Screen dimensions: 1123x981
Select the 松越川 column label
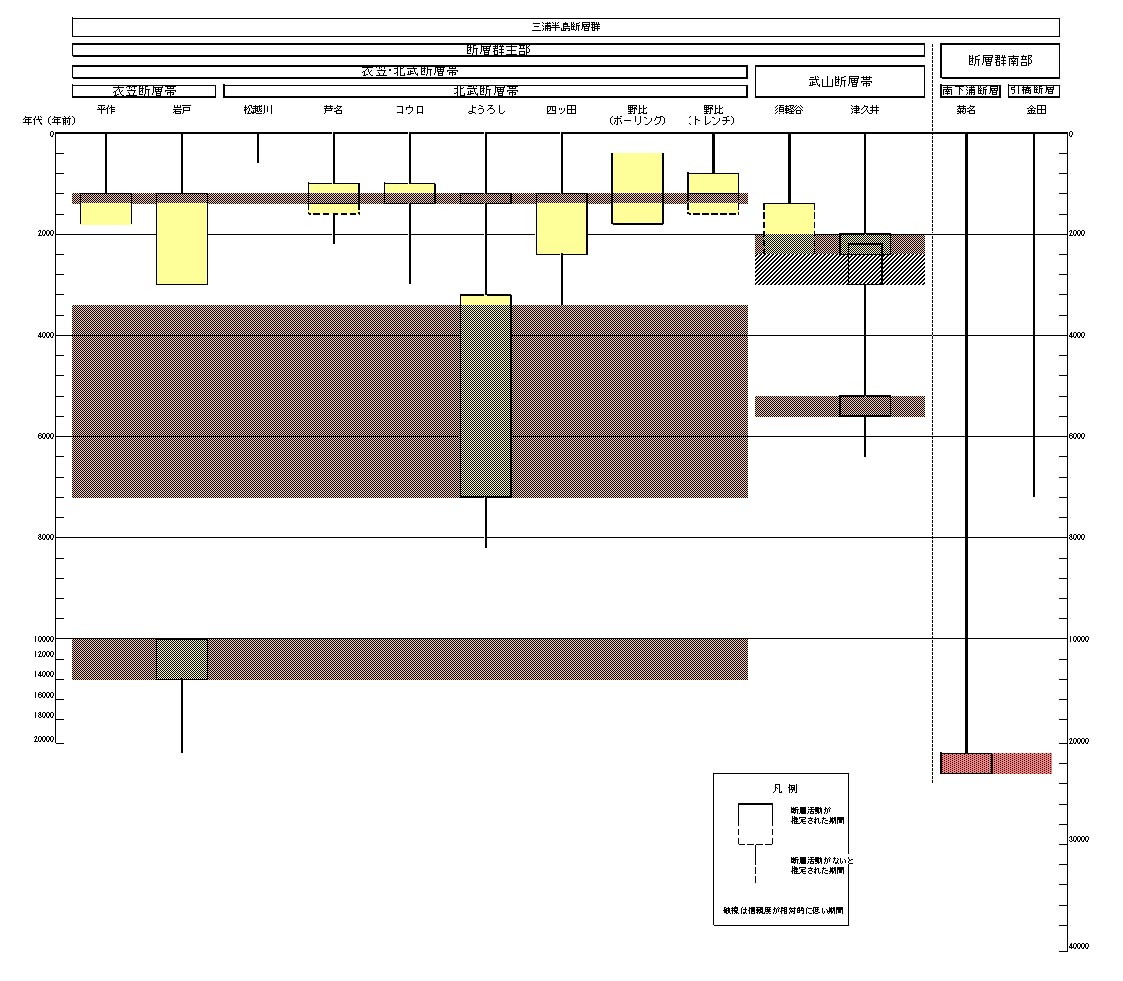258,110
